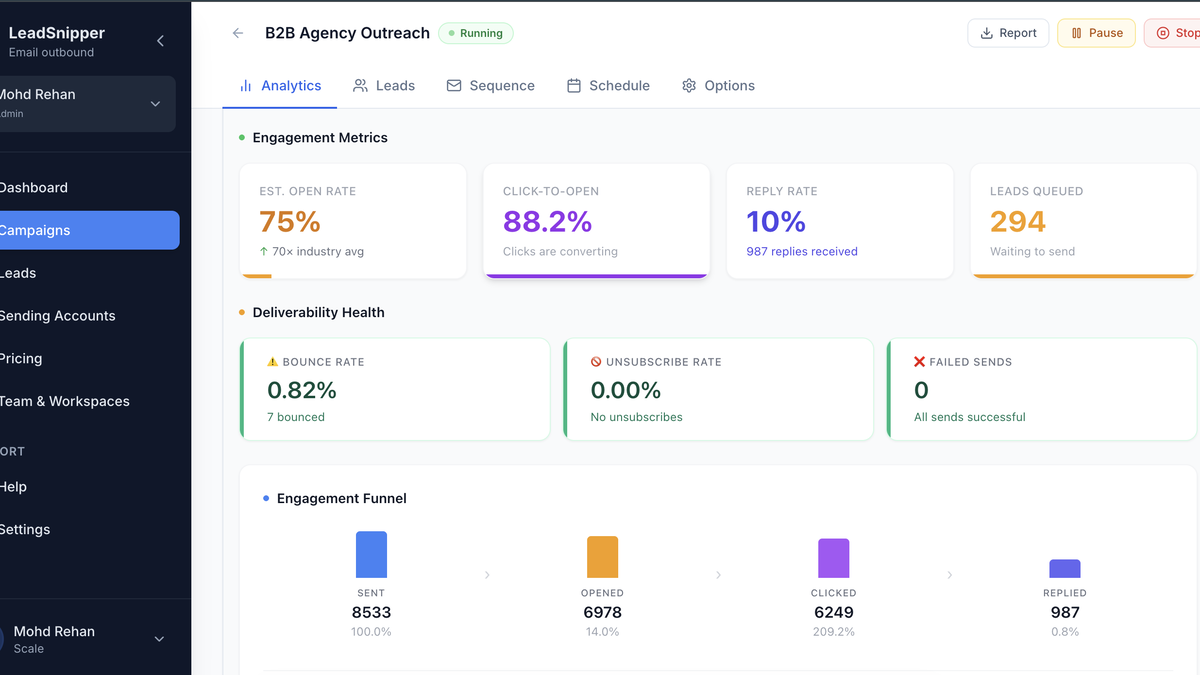
Task: Click the purple Clicked bar in the funnel
Action: coord(834,558)
